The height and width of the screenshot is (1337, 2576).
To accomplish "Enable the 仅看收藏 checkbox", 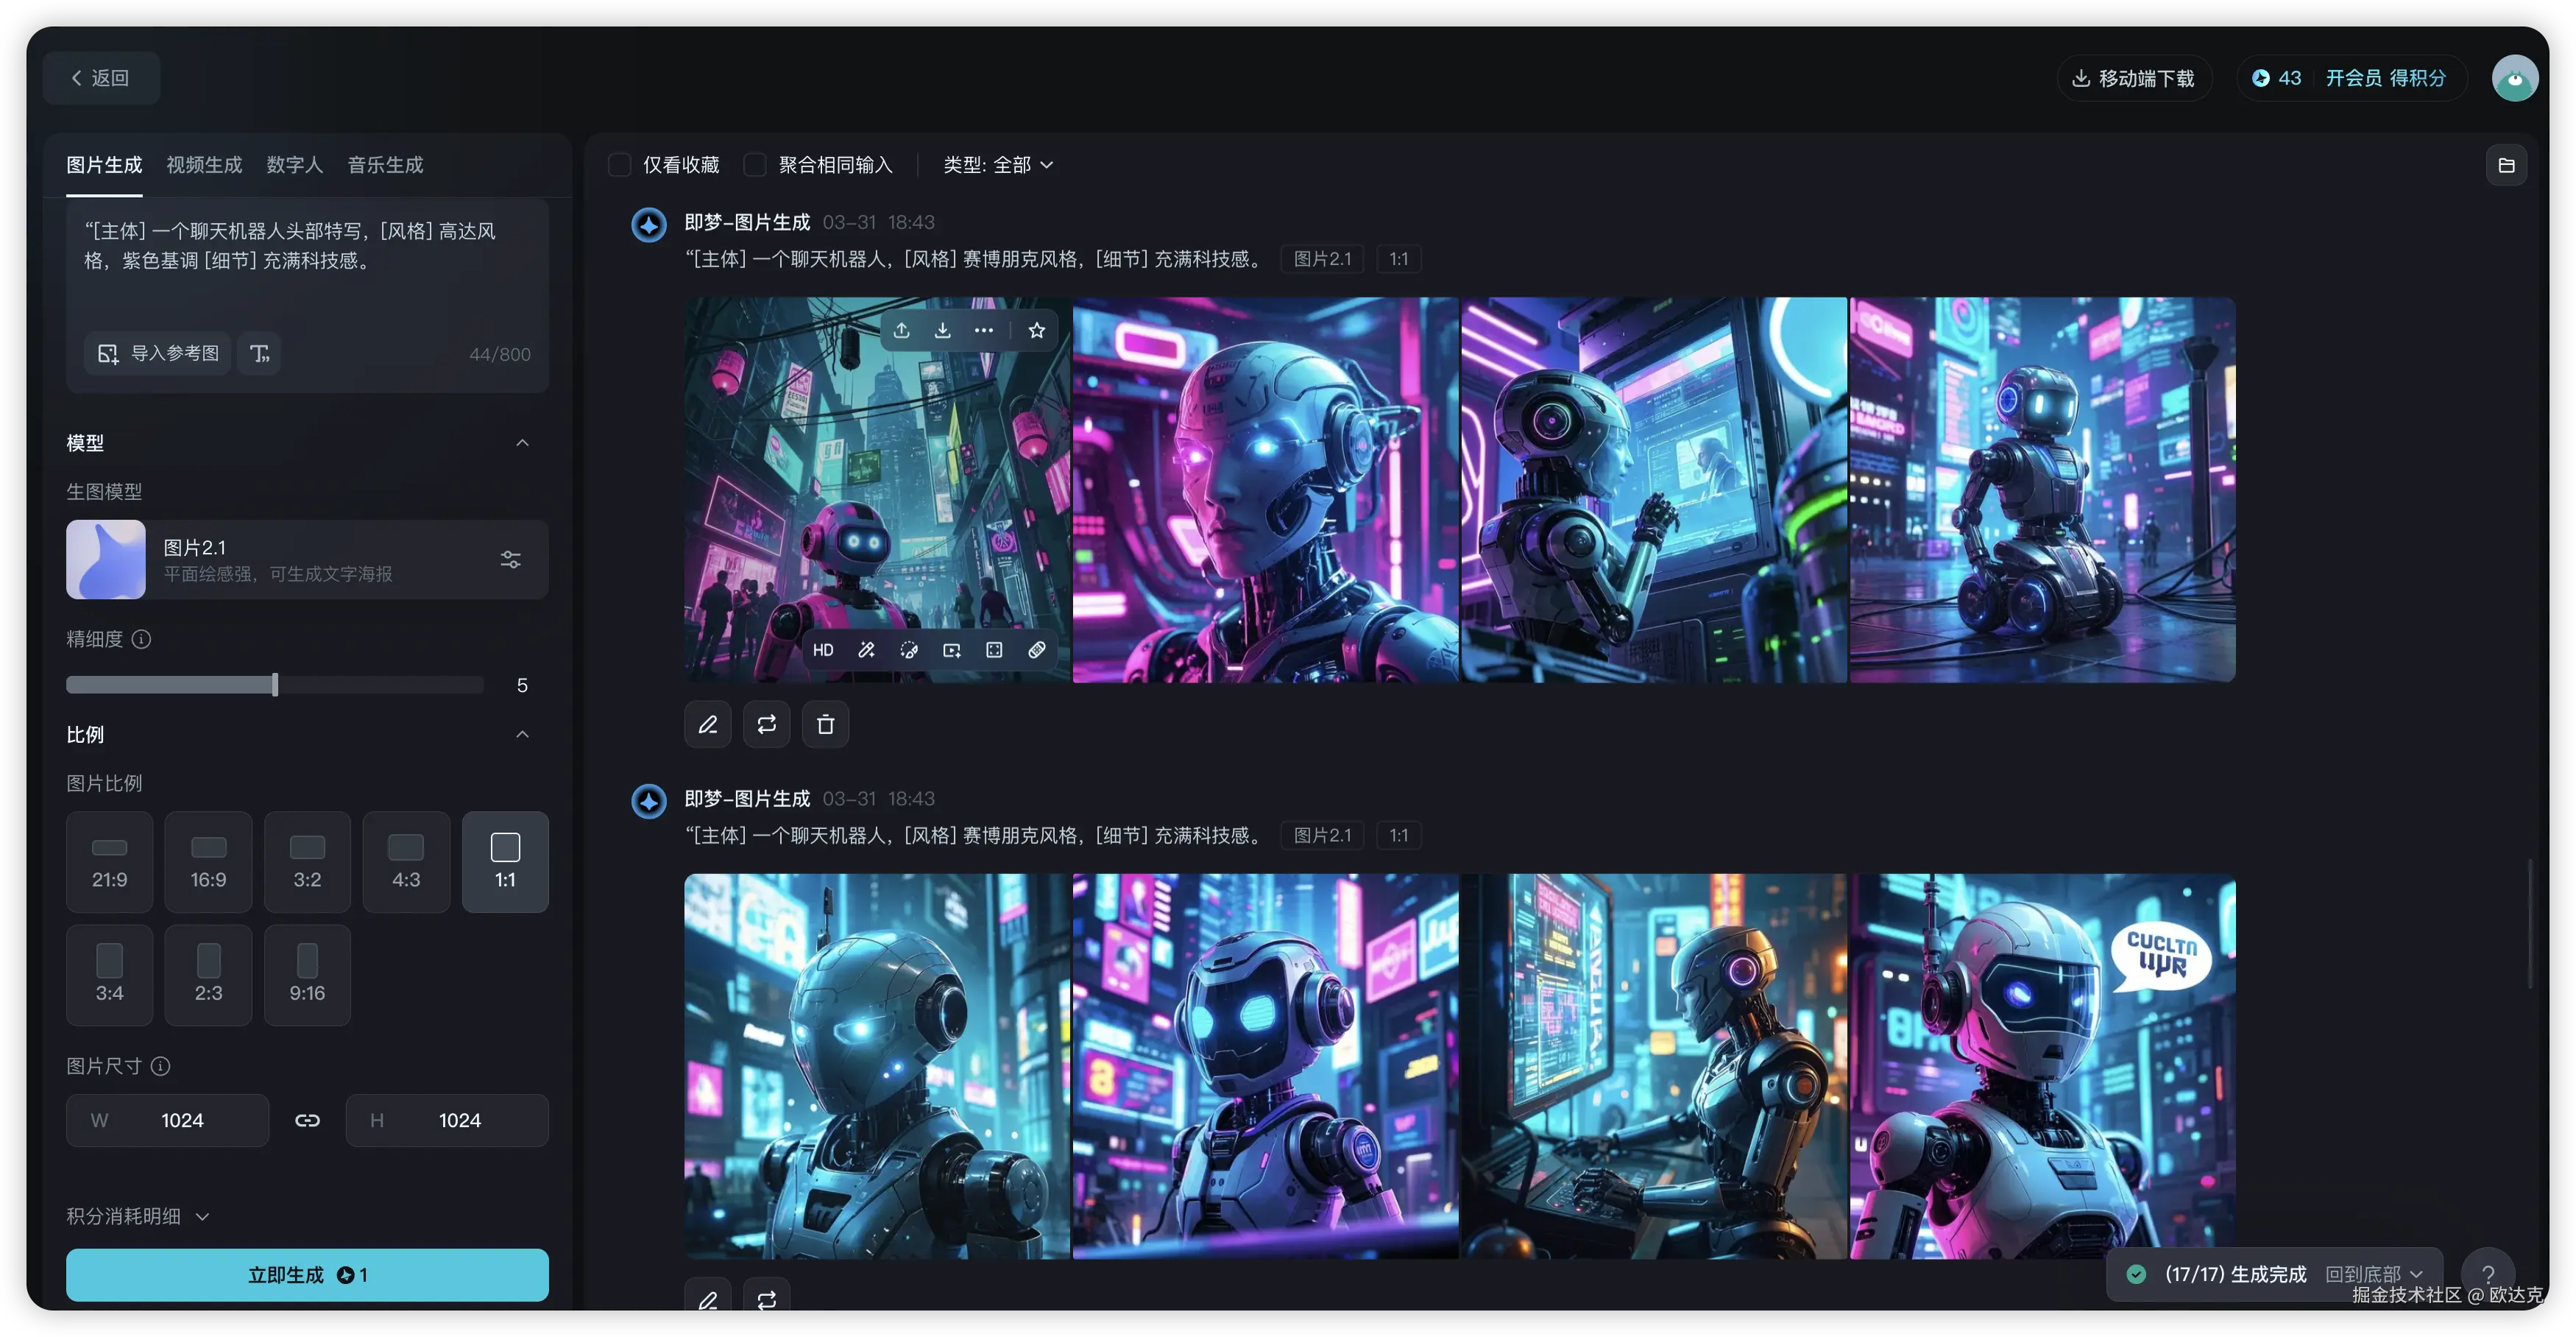I will coord(620,165).
